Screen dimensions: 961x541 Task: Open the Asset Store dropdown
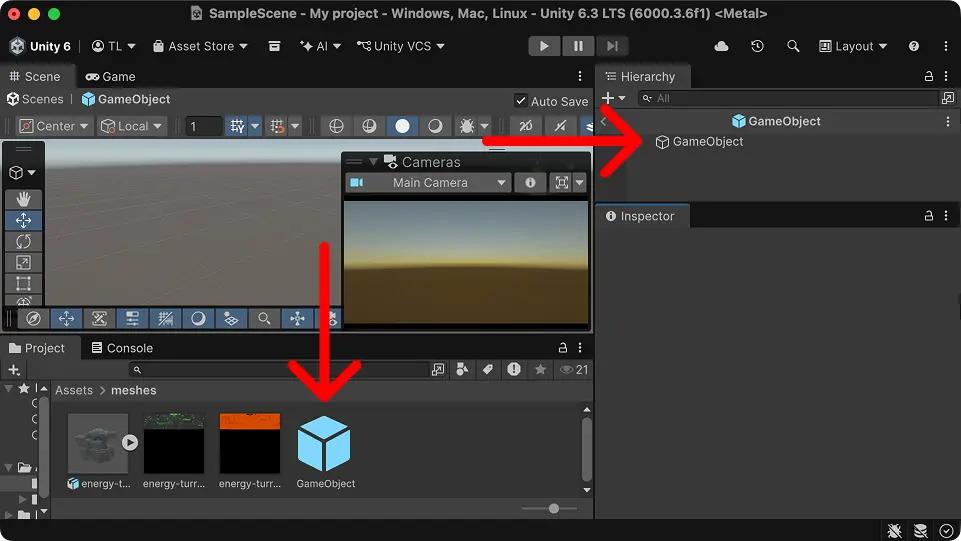pos(200,46)
